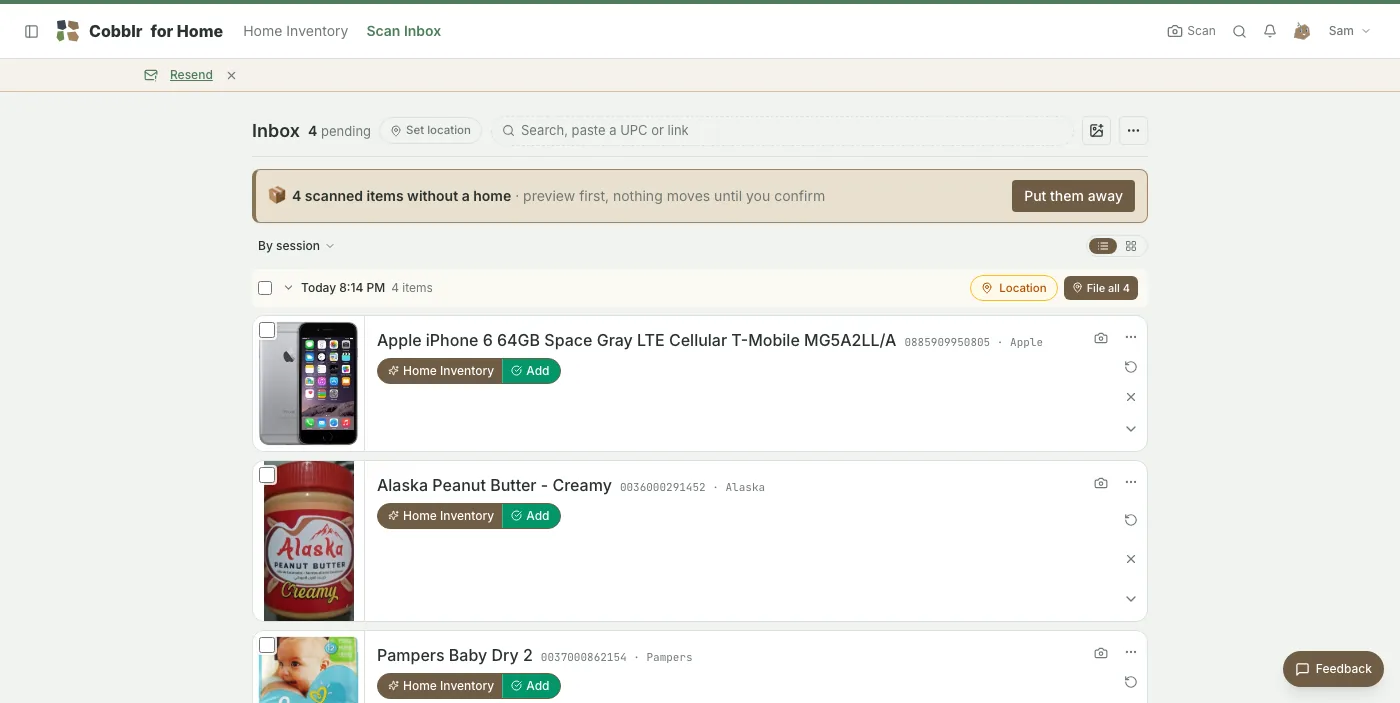This screenshot has width=1400, height=703.
Task: Check the Pampers Baby Dry 2 checkbox
Action: [267, 645]
